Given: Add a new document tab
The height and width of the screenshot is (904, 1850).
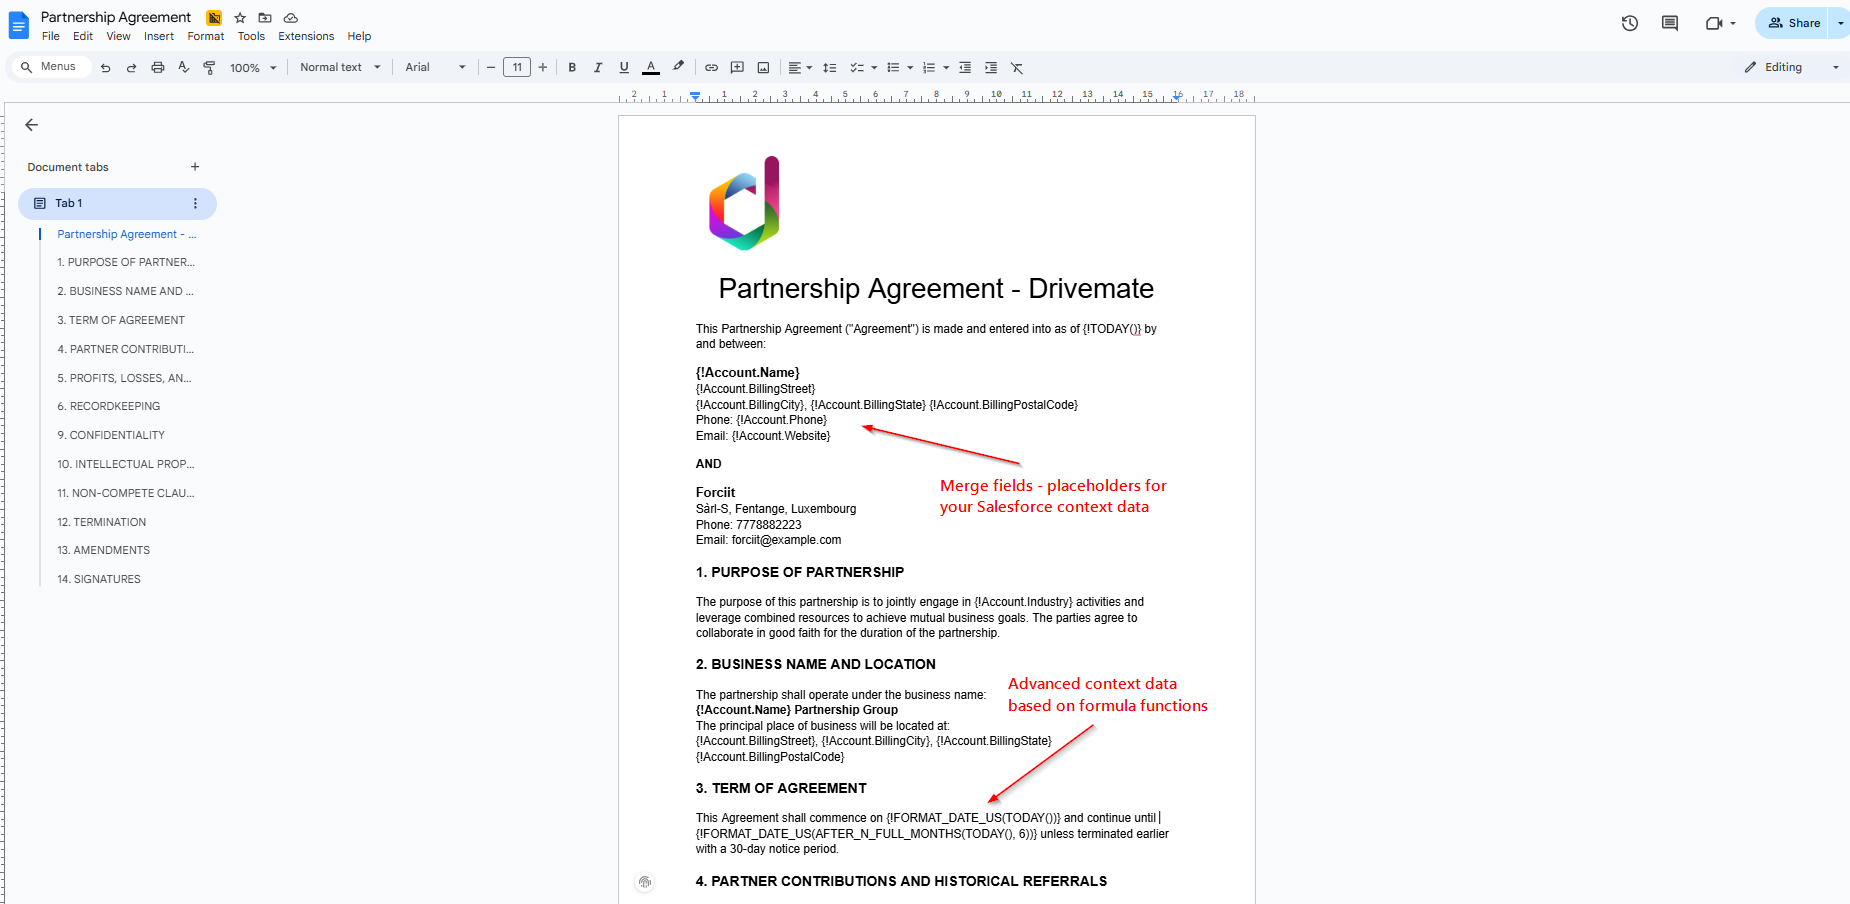Looking at the screenshot, I should point(195,167).
